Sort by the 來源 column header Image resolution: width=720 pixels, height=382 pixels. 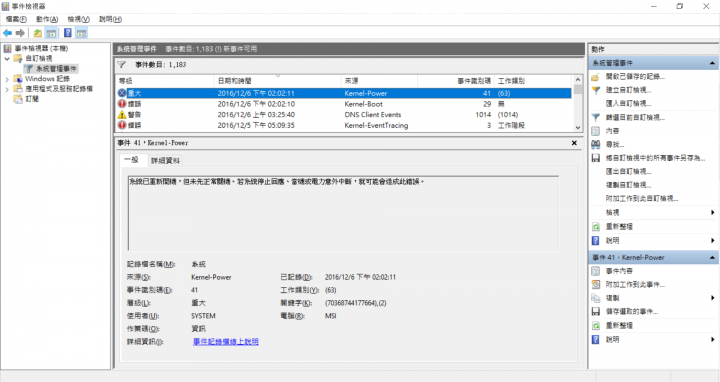[379, 81]
